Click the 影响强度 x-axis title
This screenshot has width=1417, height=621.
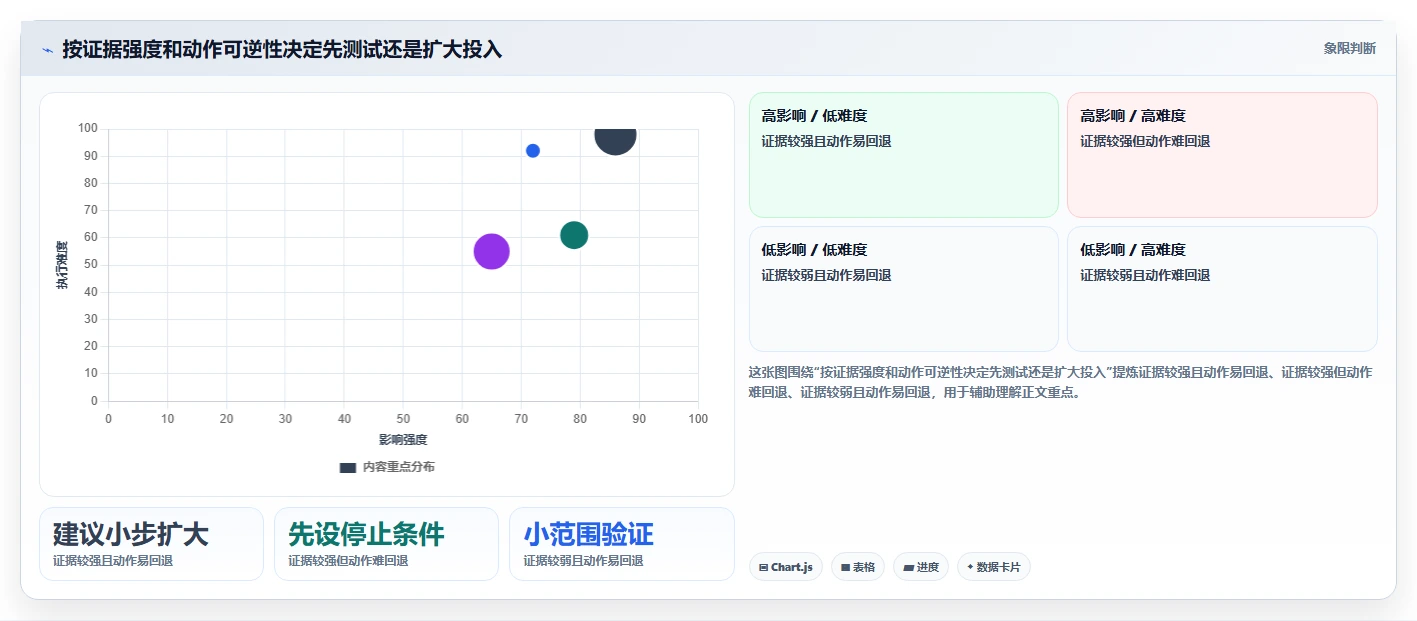[x=403, y=440]
